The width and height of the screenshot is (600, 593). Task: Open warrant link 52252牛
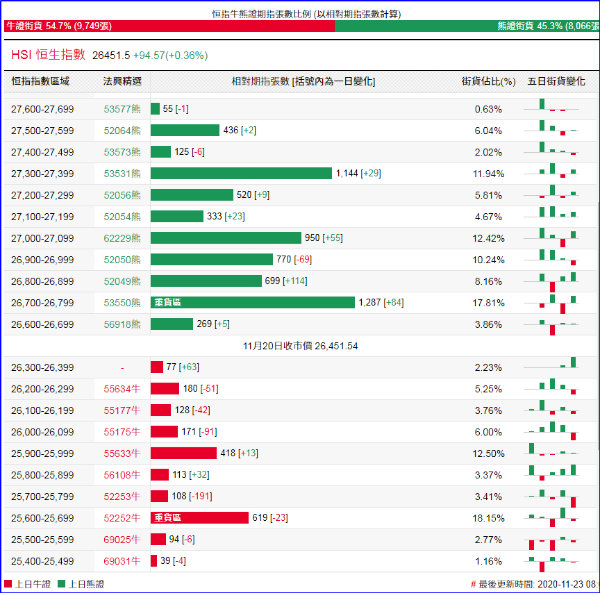pyautogui.click(x=122, y=518)
